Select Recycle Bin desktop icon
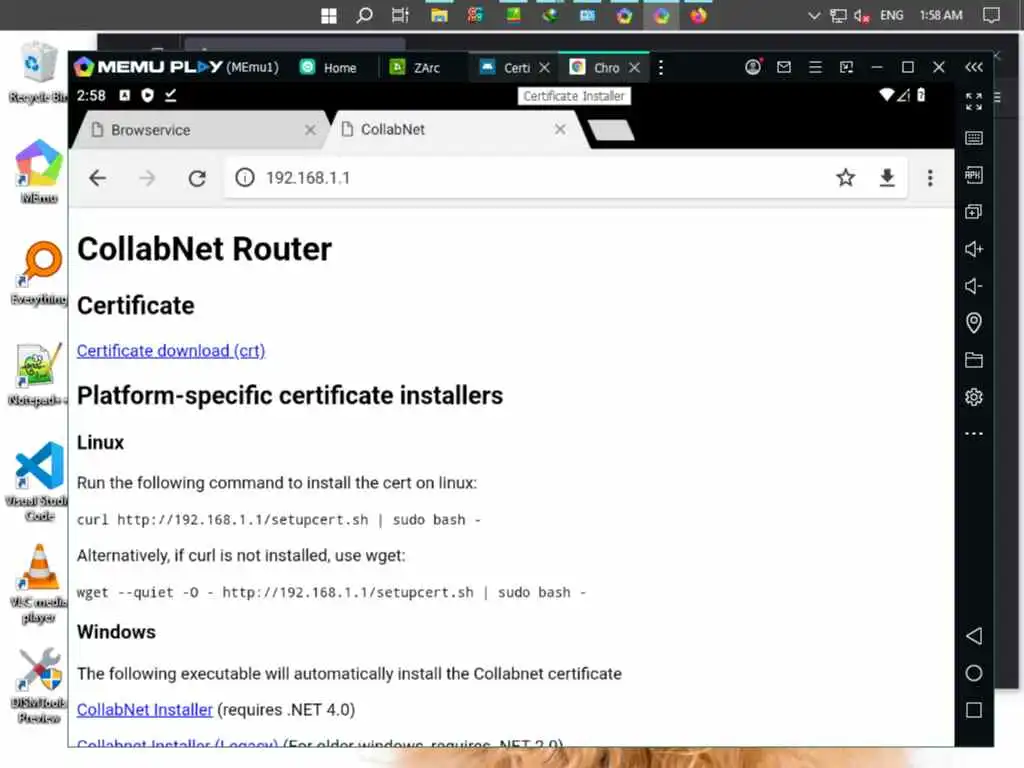This screenshot has width=1024, height=768. (x=39, y=72)
